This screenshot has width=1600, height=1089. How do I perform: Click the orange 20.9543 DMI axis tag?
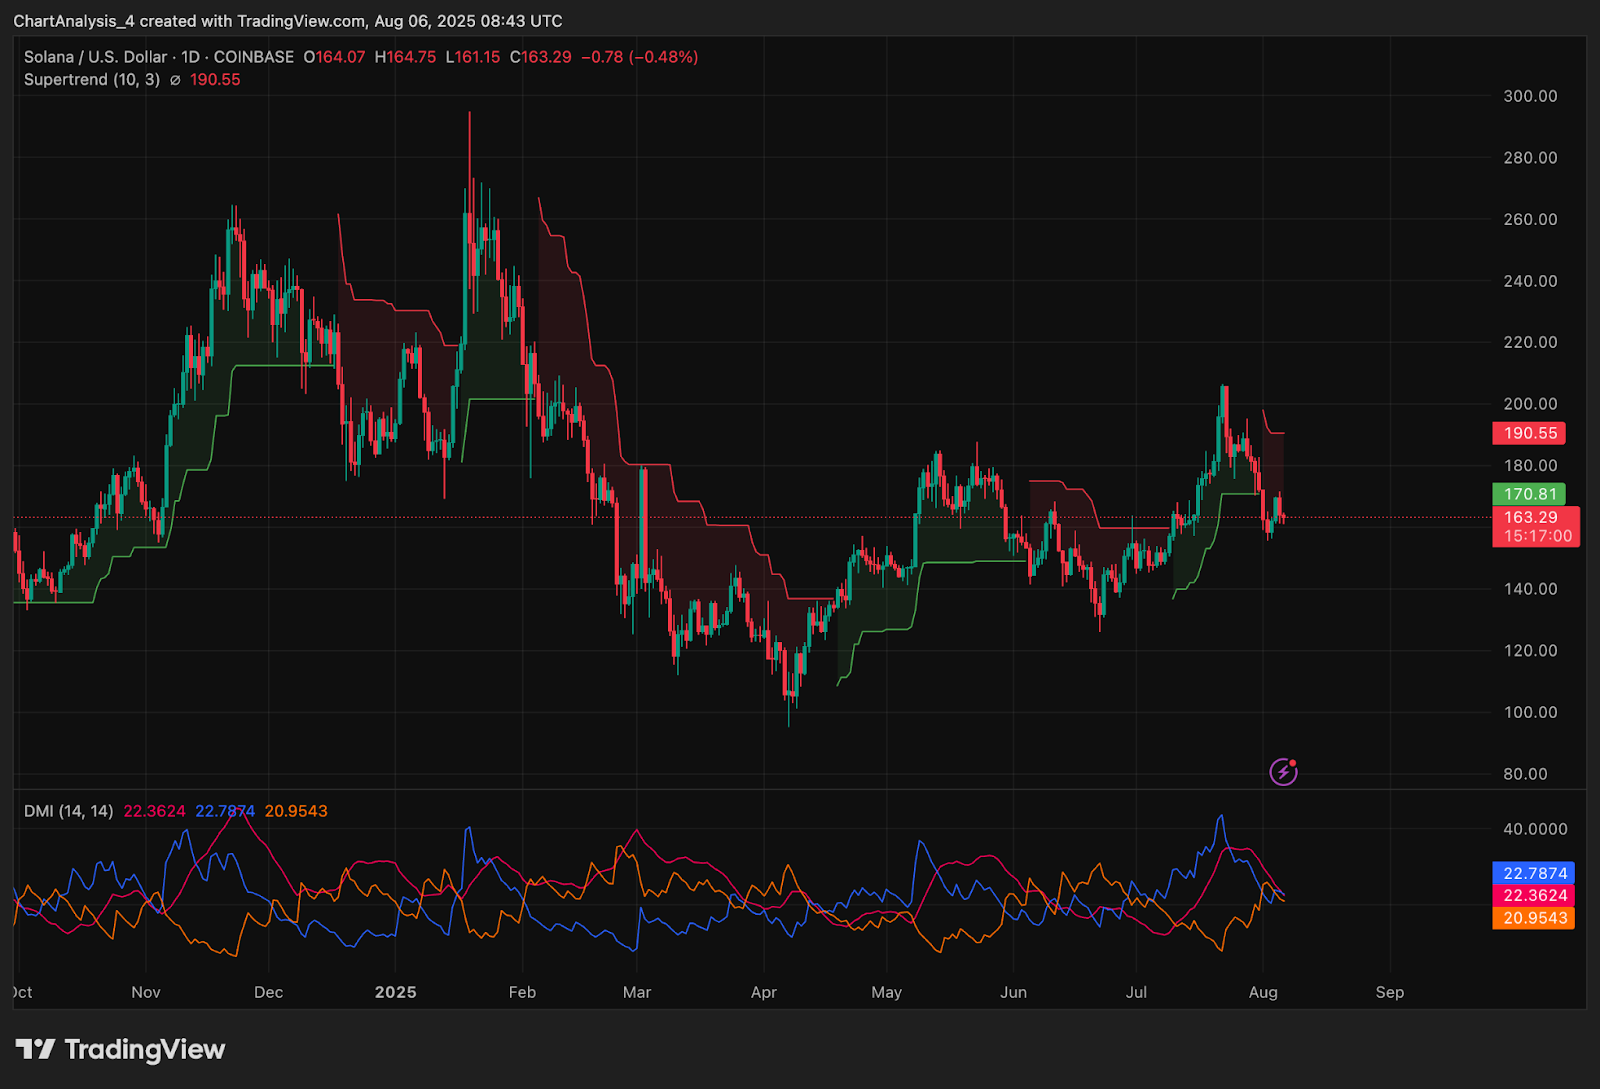(1534, 918)
